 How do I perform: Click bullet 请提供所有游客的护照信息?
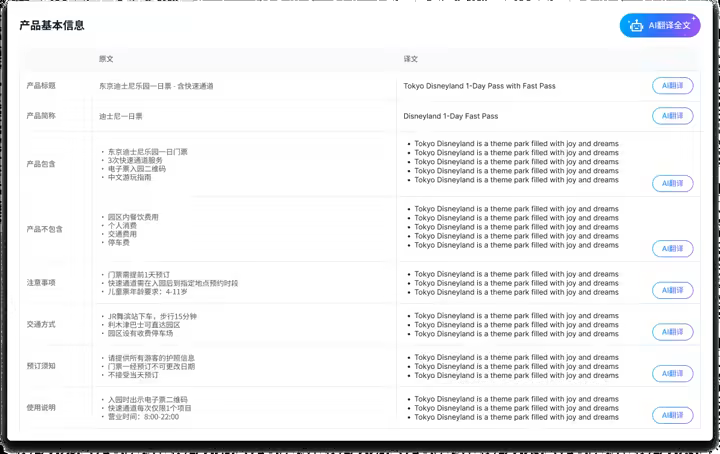(x=151, y=358)
